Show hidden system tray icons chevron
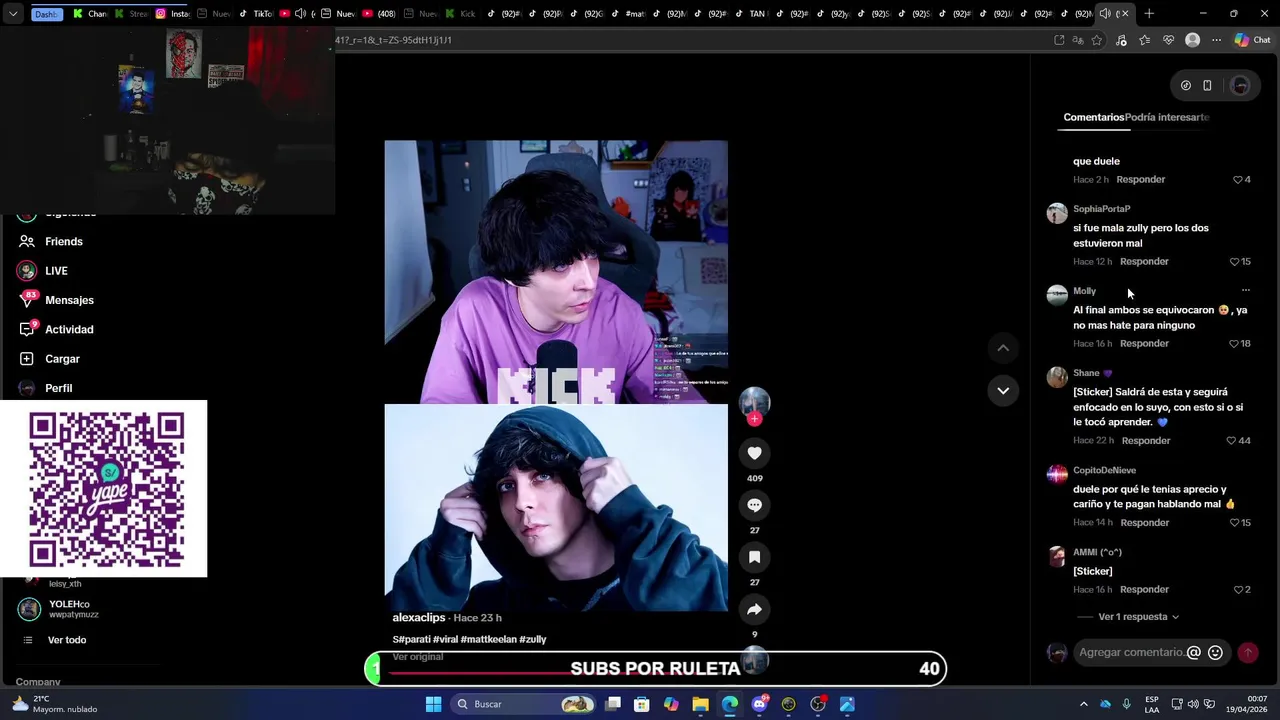Screen dimensions: 1280x720 tap(1083, 704)
